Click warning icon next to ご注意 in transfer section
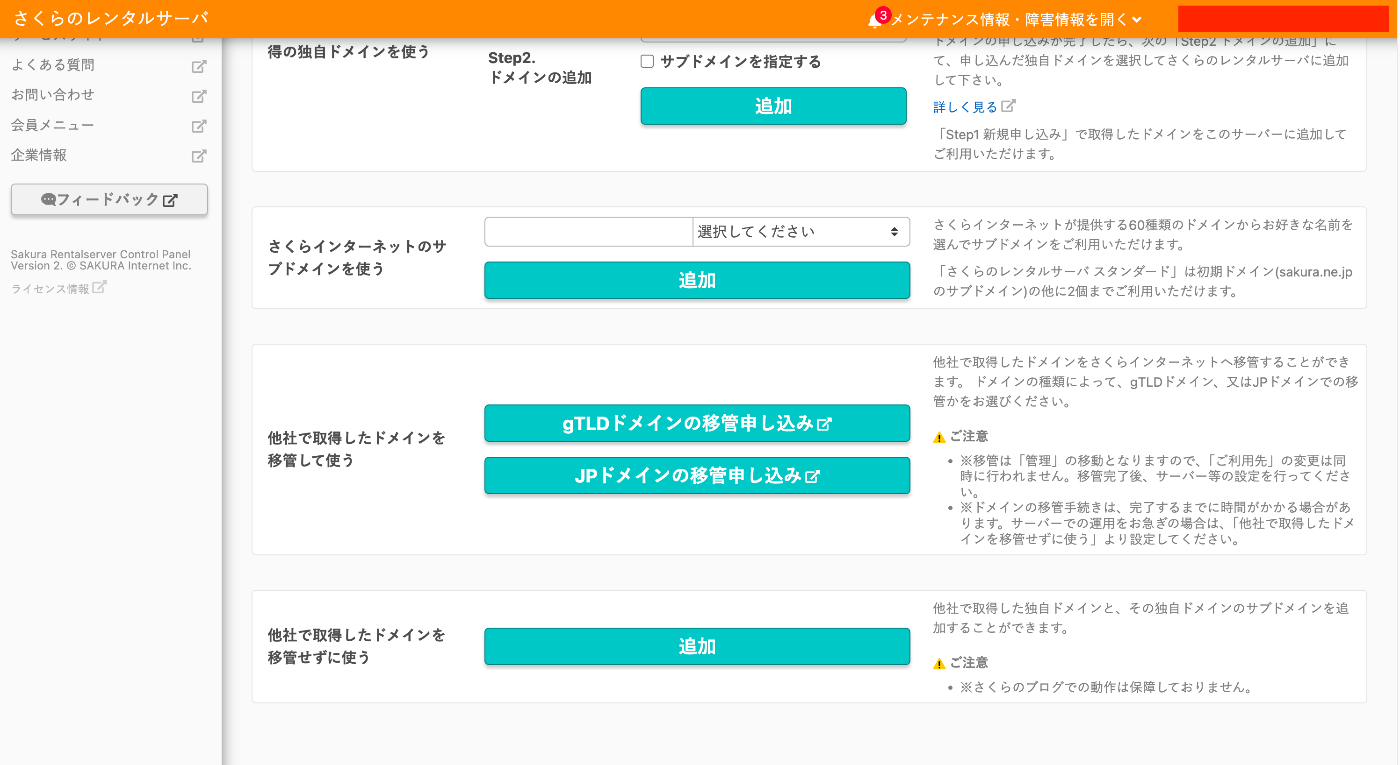Image resolution: width=1400 pixels, height=765 pixels. [939, 436]
